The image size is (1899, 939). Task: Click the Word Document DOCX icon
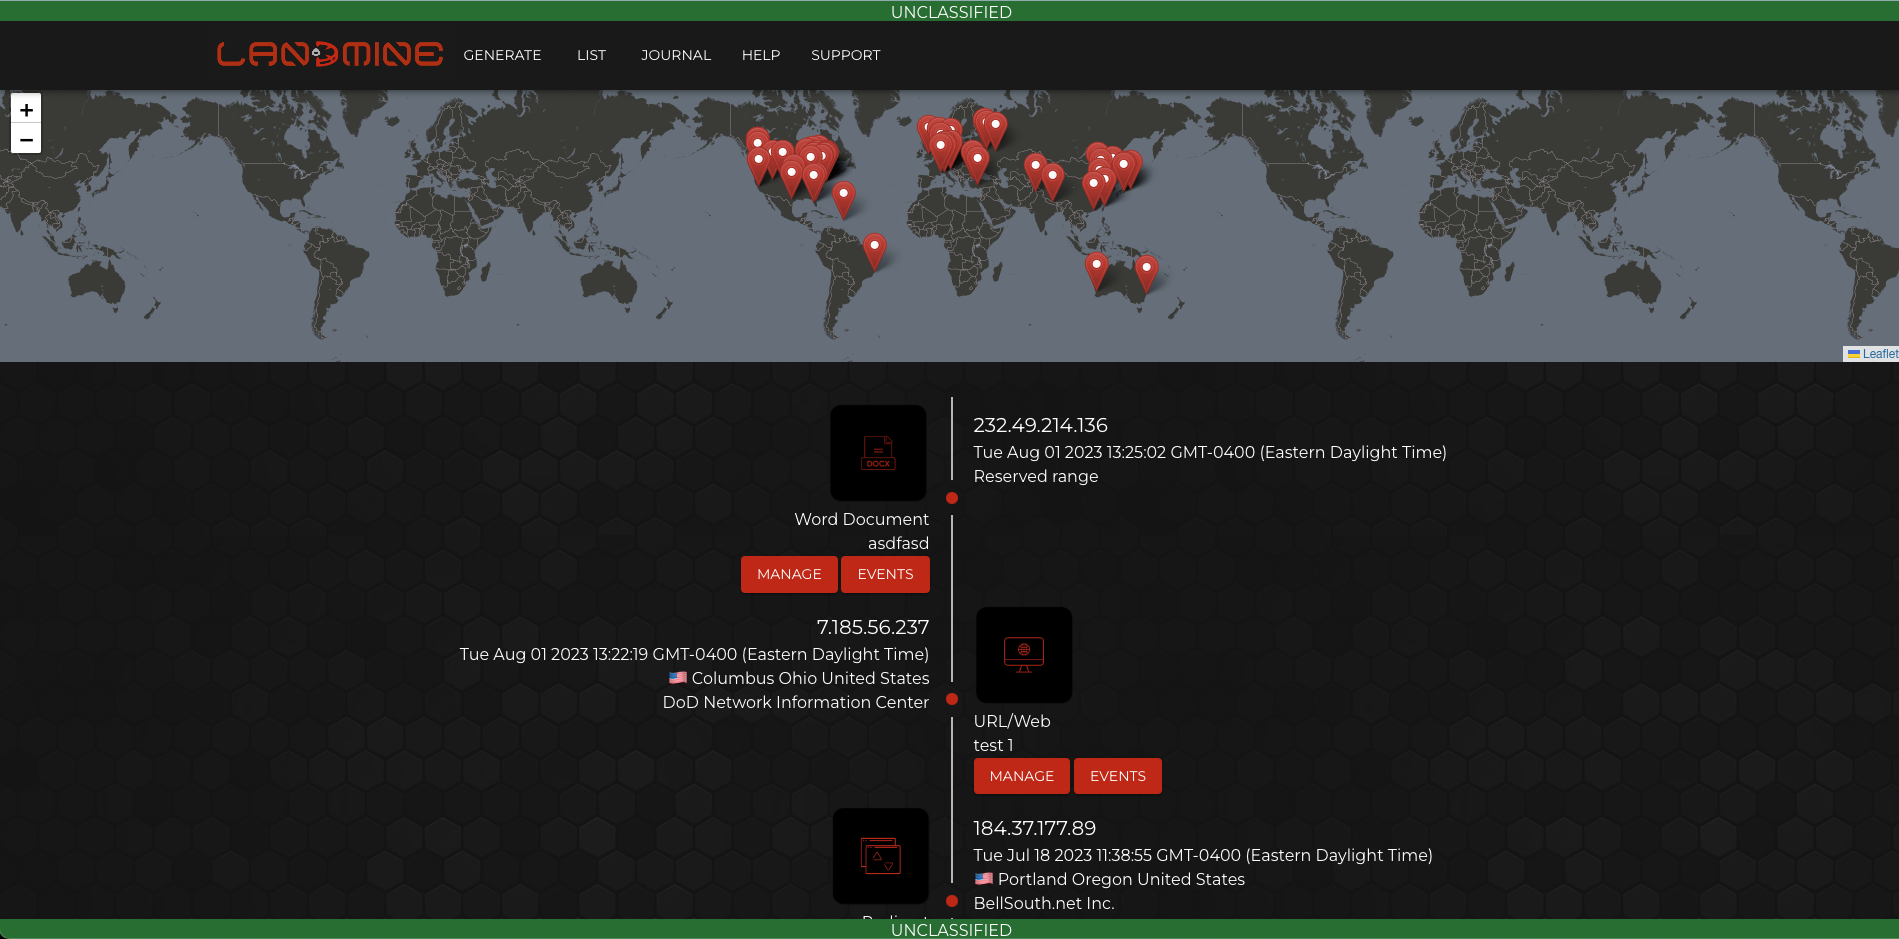click(x=878, y=453)
